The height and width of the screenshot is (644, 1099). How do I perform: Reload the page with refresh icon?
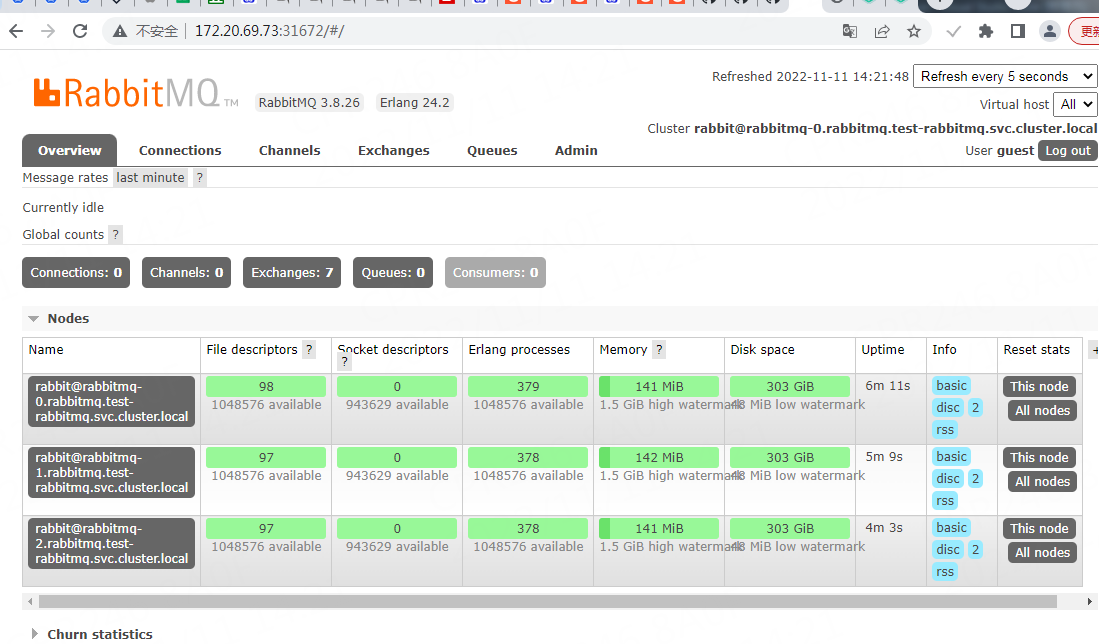80,31
